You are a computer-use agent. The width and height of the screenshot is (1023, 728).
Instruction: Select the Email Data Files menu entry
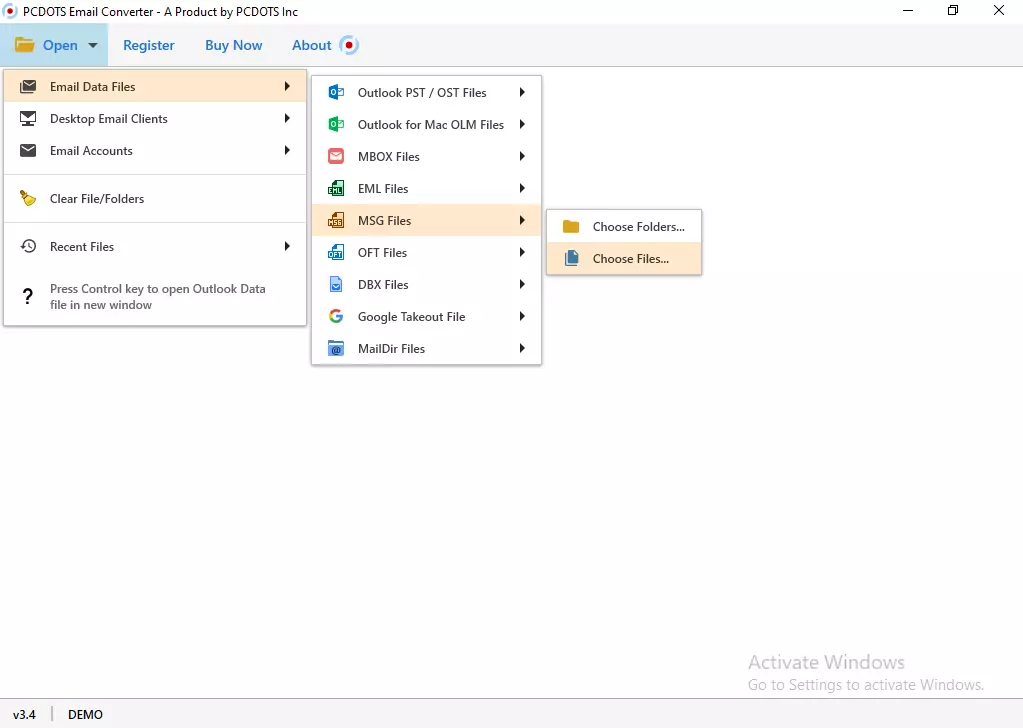(x=155, y=86)
